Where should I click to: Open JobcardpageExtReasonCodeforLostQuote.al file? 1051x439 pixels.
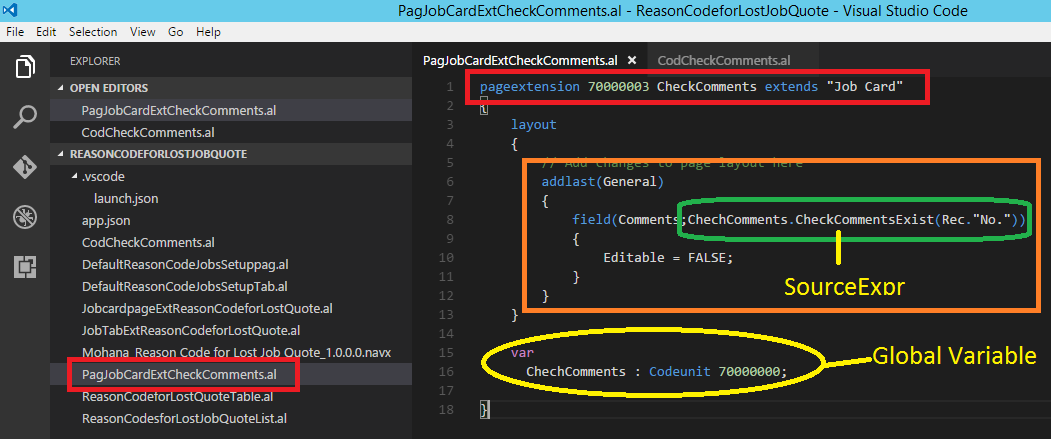pos(207,308)
